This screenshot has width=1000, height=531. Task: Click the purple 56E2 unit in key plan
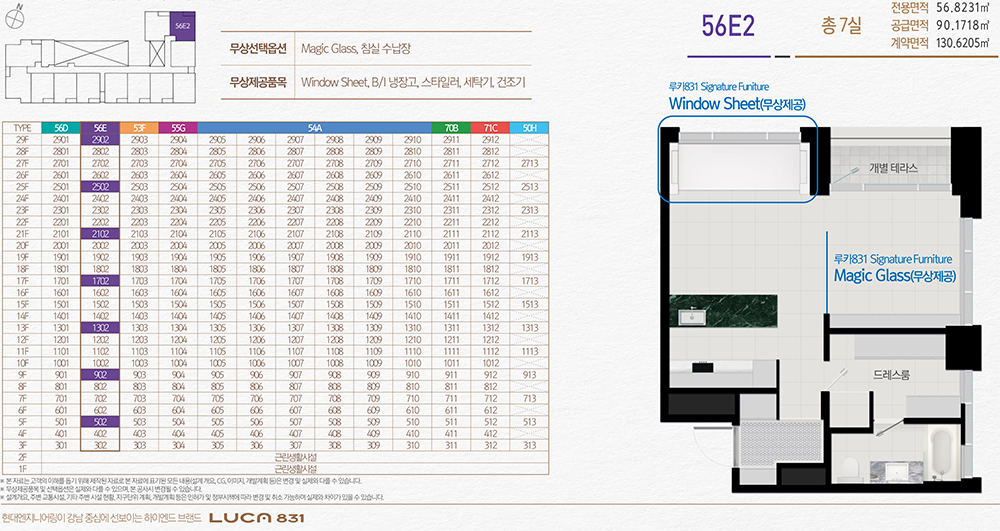[183, 26]
